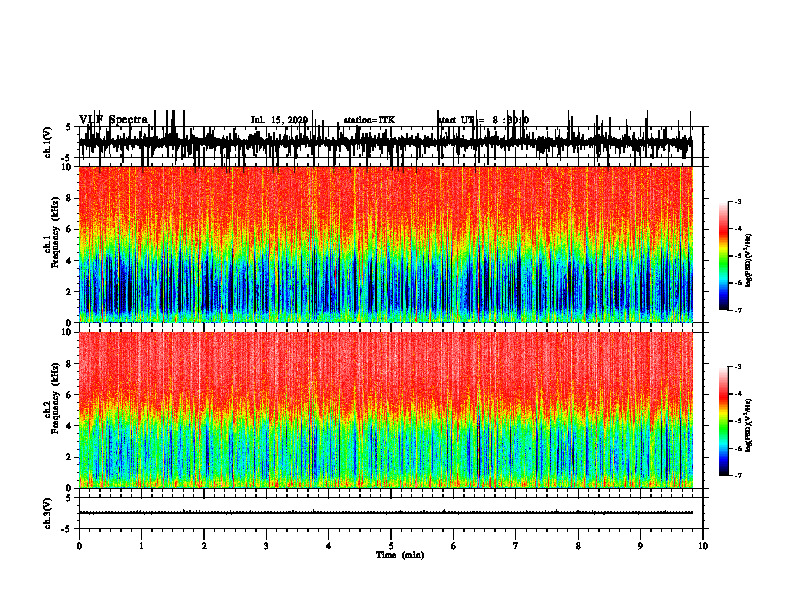Click the ch.2 colorbar log(PSD) unit label
Image resolution: width=792 pixels, height=612 pixels.
coord(749,424)
